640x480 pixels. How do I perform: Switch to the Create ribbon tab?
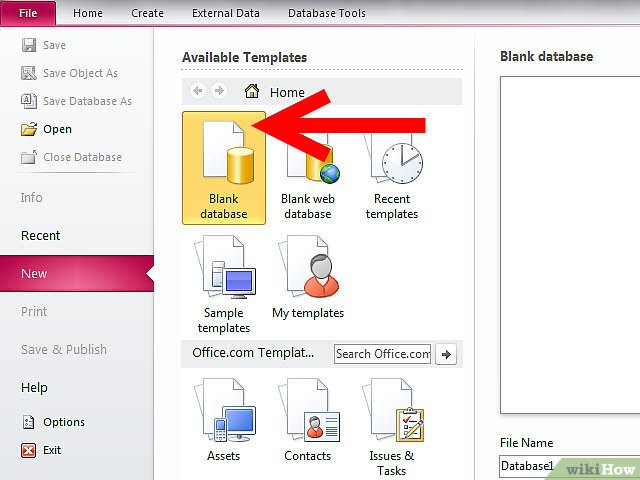(147, 13)
